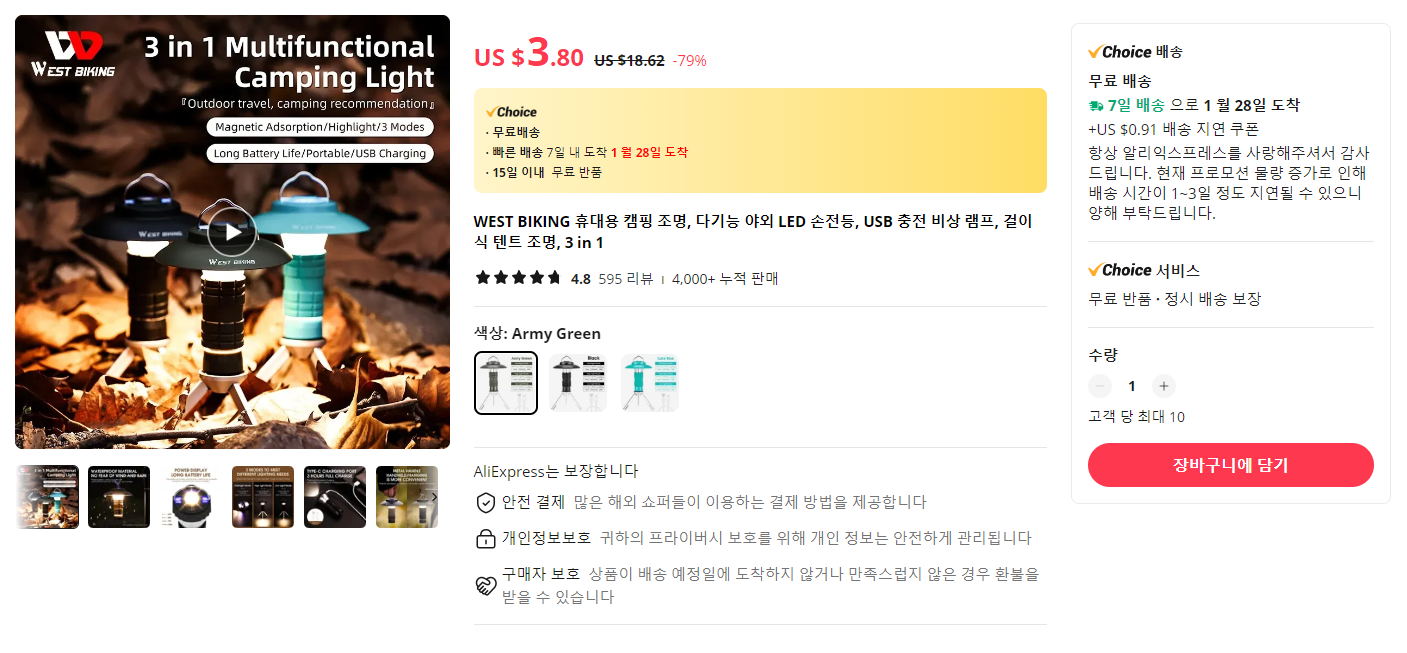Play the product video on main image
Image resolution: width=1407 pixels, height=653 pixels.
[x=232, y=232]
